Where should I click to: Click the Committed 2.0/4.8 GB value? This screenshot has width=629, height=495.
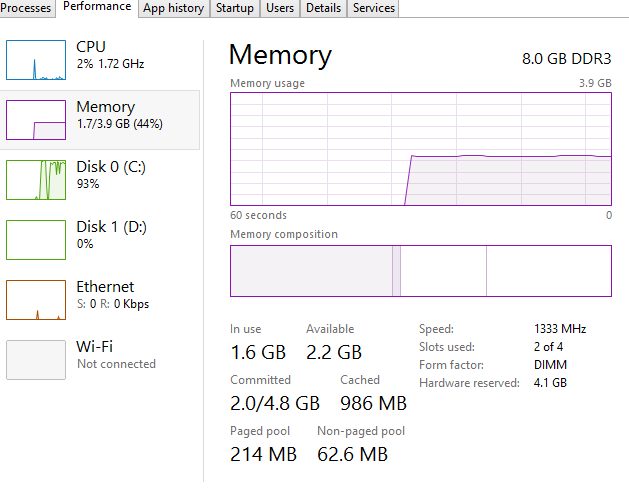[x=275, y=403]
